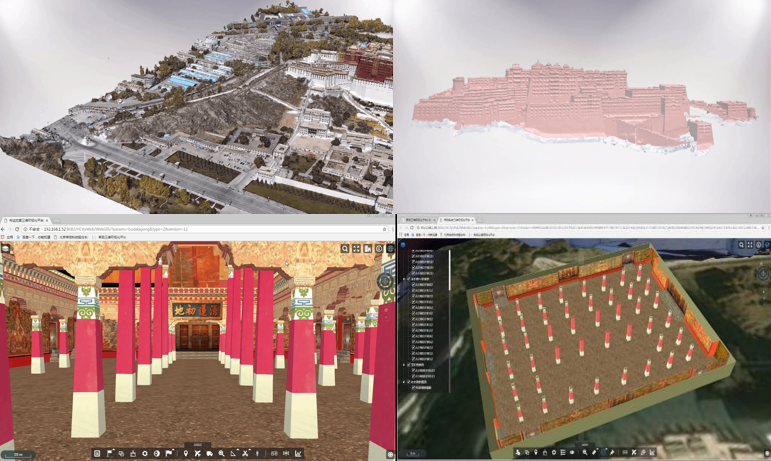Bookmark the page using left browser star
This screenshot has width=771, height=461.
385,229
